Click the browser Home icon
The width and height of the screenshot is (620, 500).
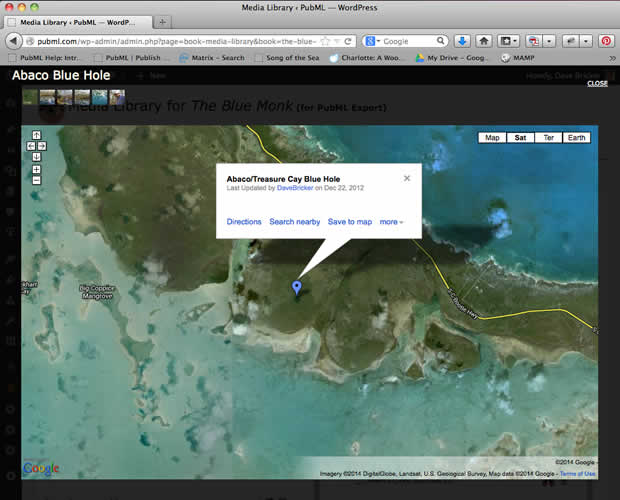484,41
